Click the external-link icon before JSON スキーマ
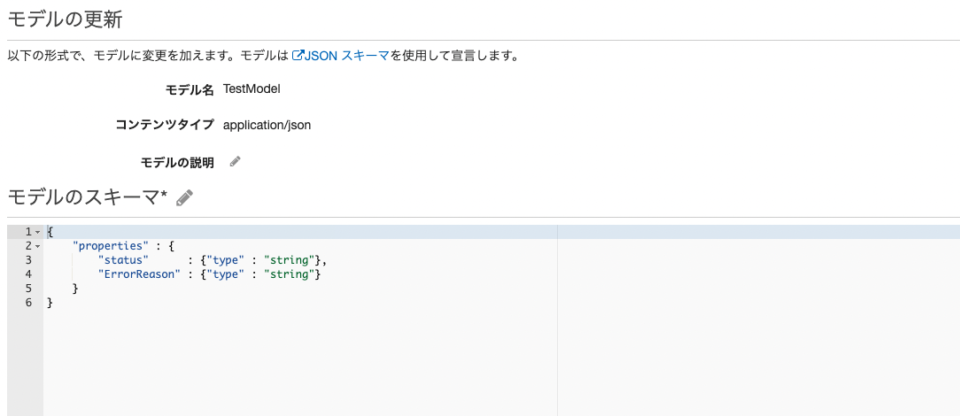960x416 pixels. pos(297,55)
